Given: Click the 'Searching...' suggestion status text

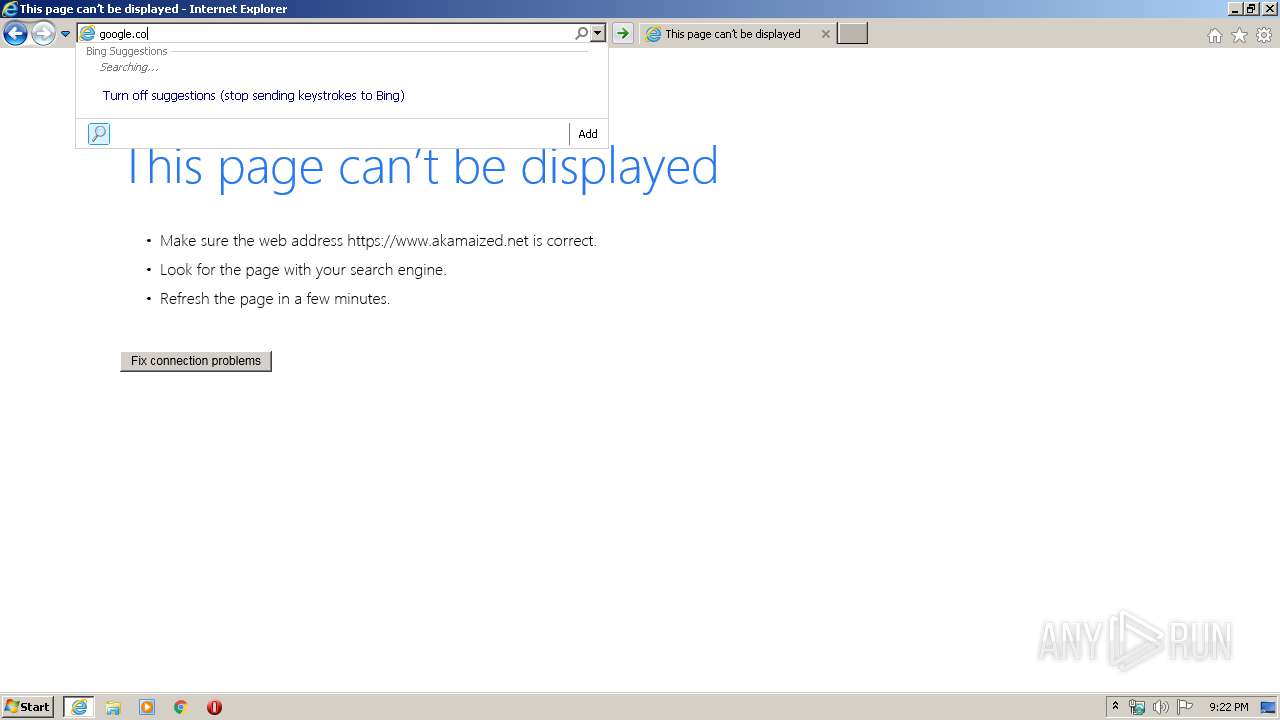Looking at the screenshot, I should [129, 67].
